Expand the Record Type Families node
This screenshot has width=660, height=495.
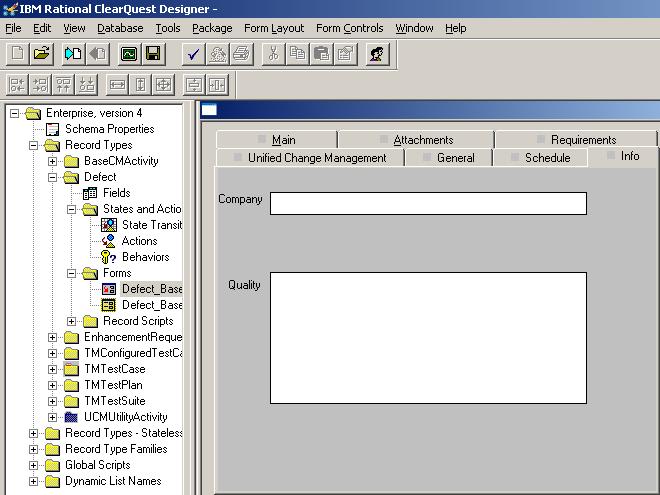33,449
